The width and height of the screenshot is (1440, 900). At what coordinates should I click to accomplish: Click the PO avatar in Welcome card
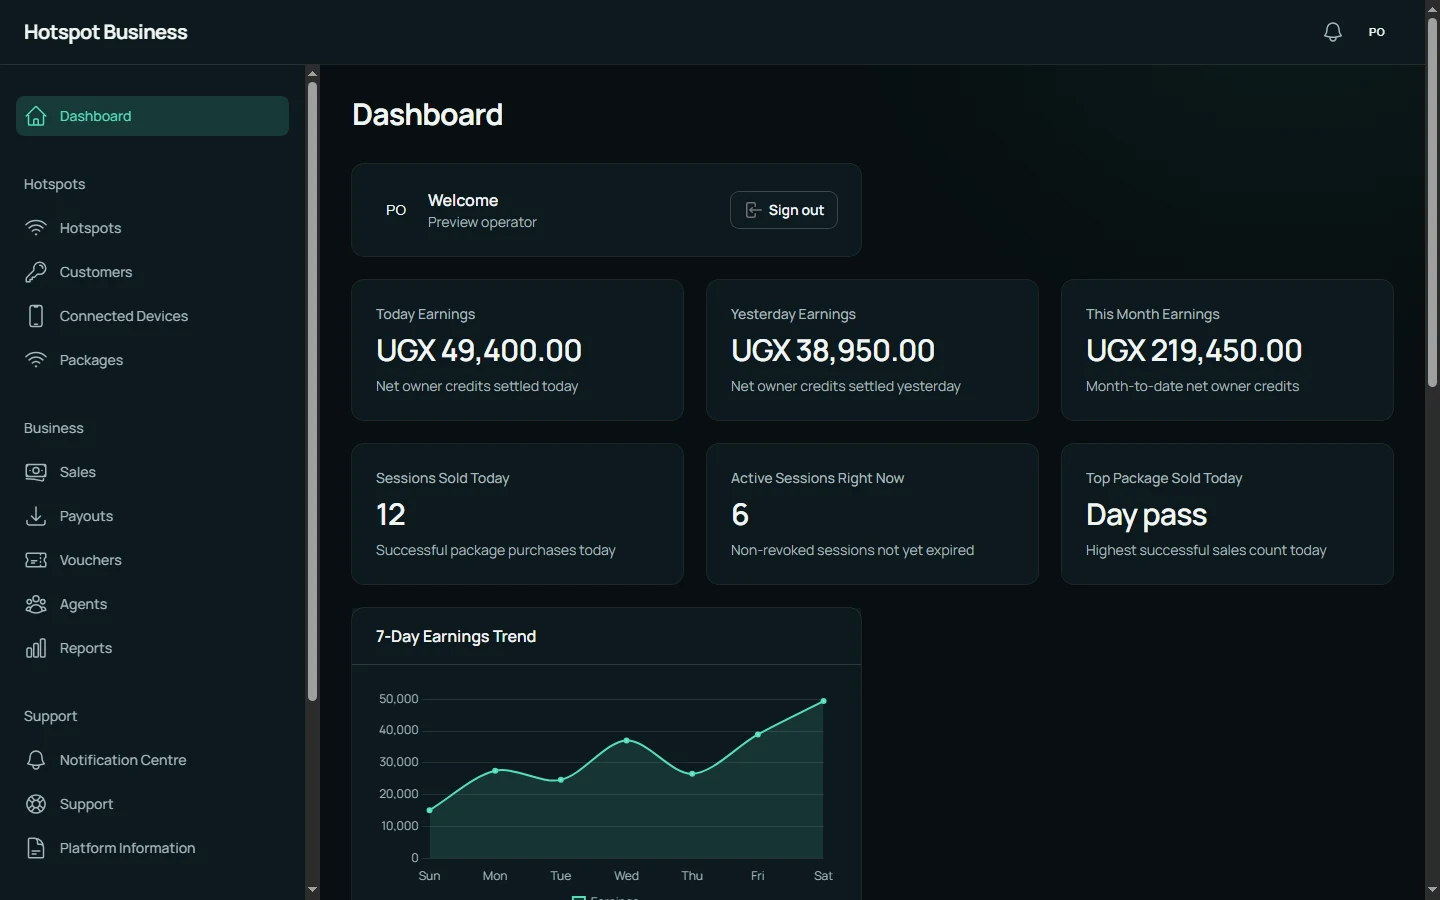coord(396,210)
